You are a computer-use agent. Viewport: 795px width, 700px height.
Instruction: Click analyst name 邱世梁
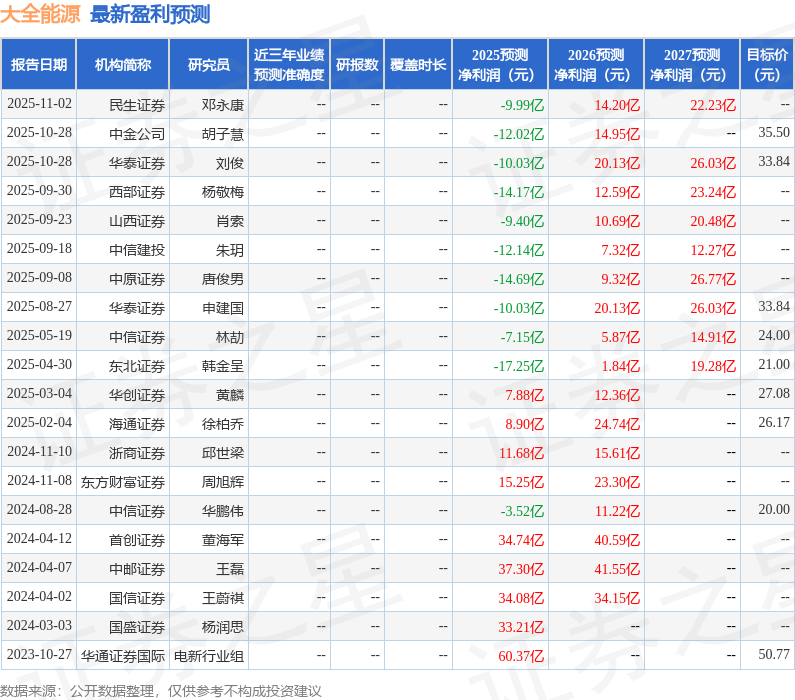coord(223,453)
